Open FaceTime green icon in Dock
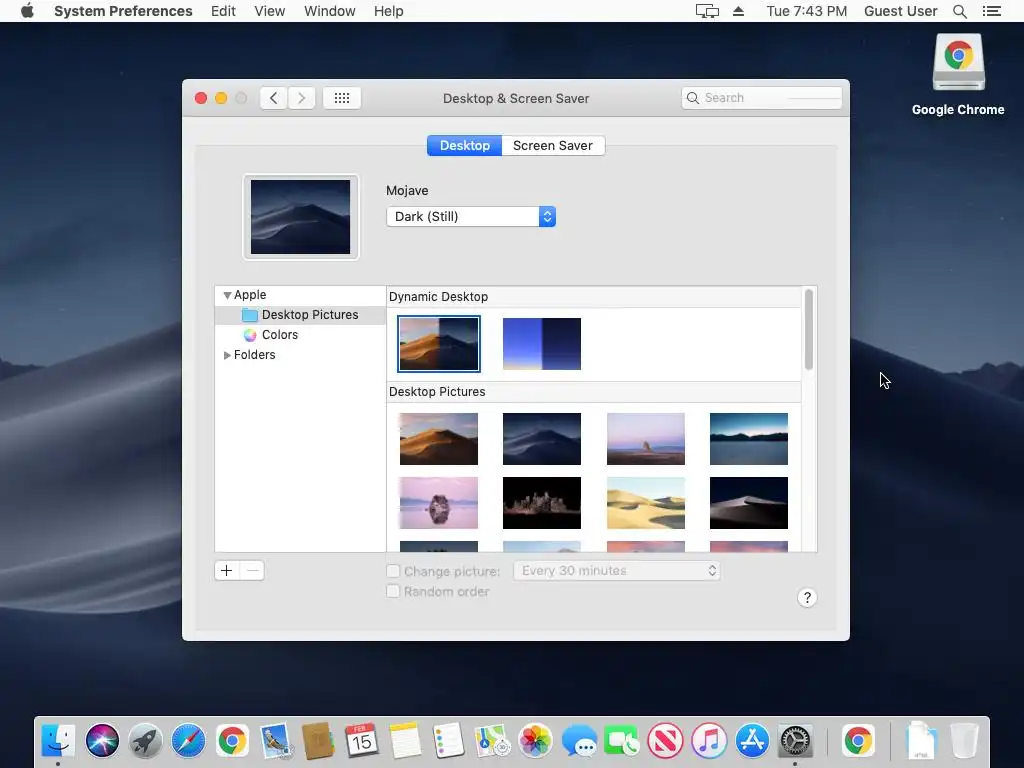 pos(622,741)
